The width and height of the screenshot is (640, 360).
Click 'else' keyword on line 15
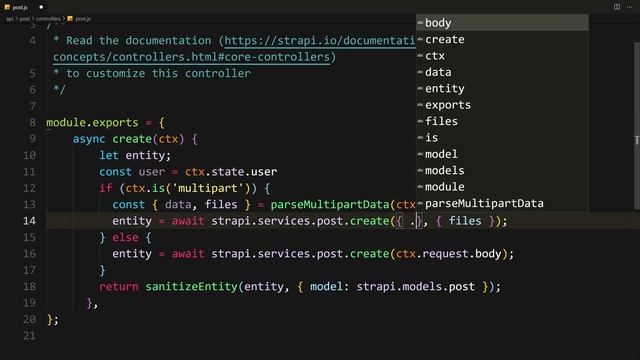pyautogui.click(x=125, y=238)
